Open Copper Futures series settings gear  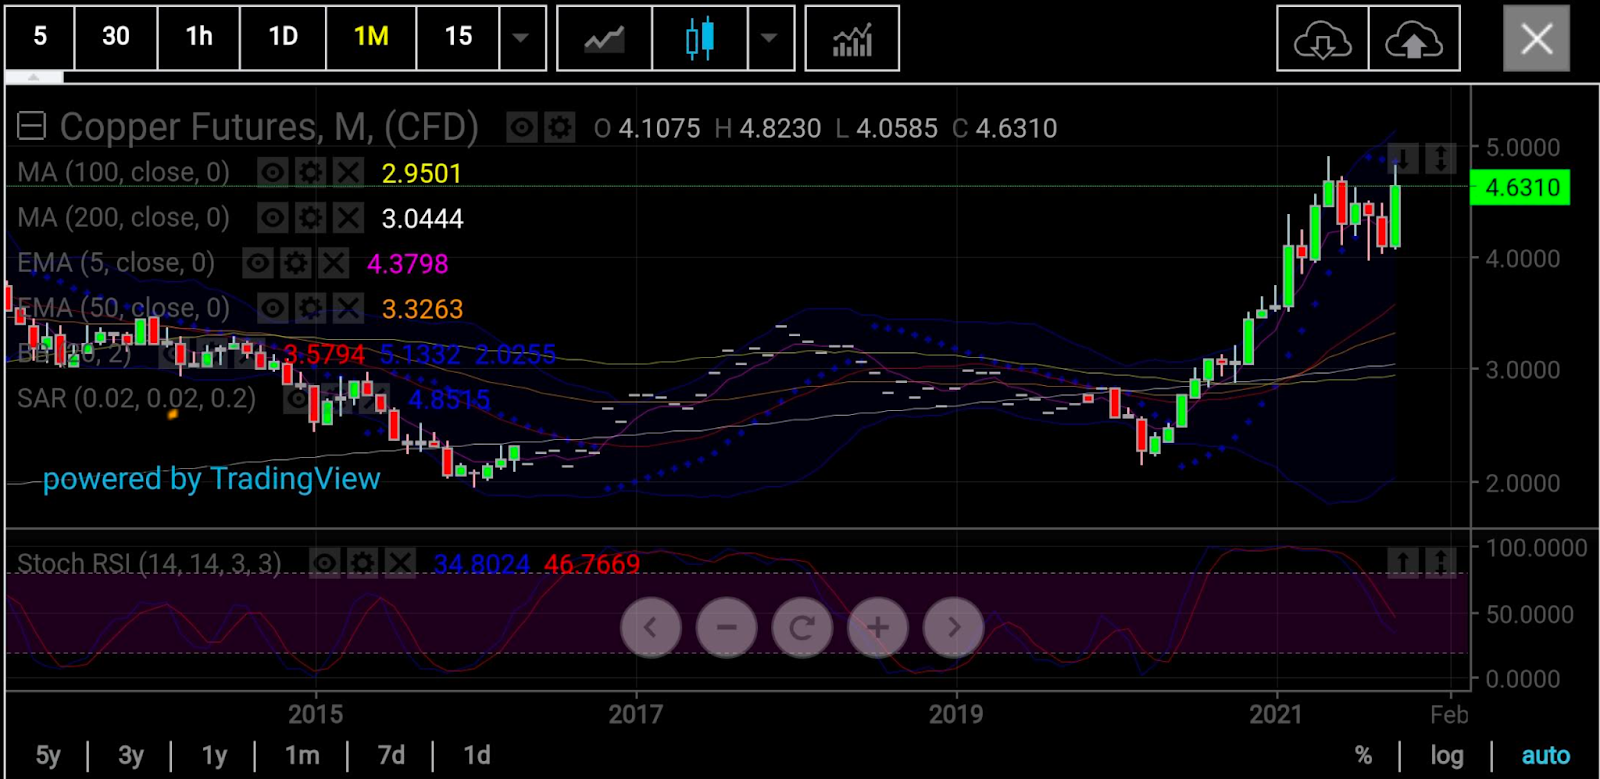click(559, 128)
